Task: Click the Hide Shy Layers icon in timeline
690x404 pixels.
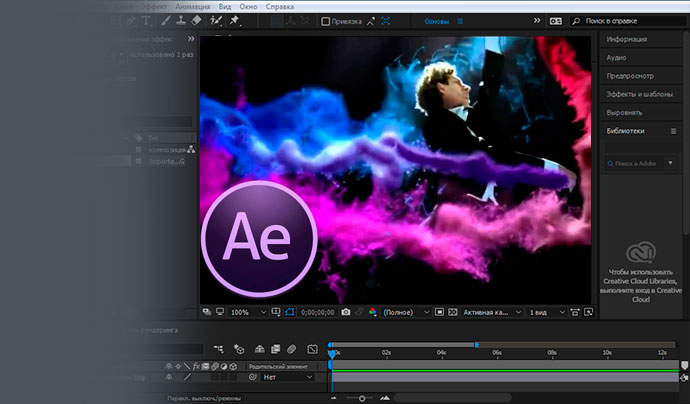Action: (259, 349)
